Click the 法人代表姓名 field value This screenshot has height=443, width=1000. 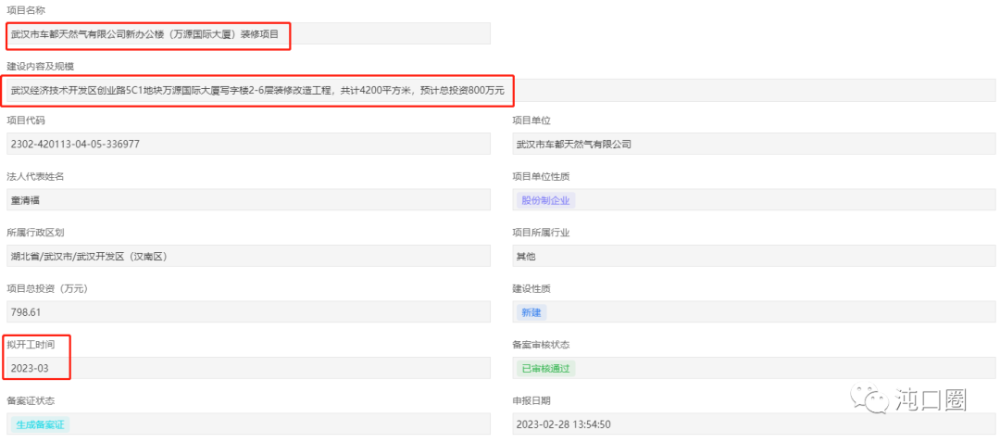click(x=249, y=200)
